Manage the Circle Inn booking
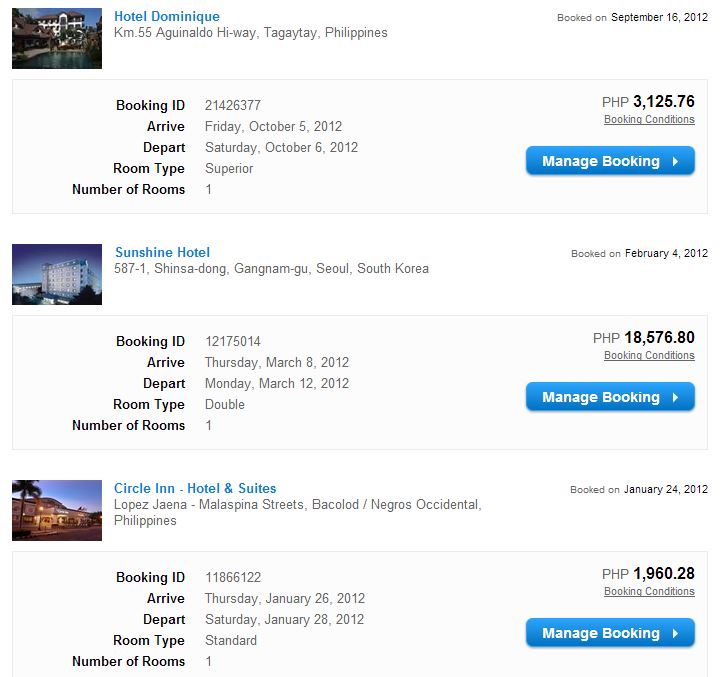This screenshot has height=677, width=720. 601,633
